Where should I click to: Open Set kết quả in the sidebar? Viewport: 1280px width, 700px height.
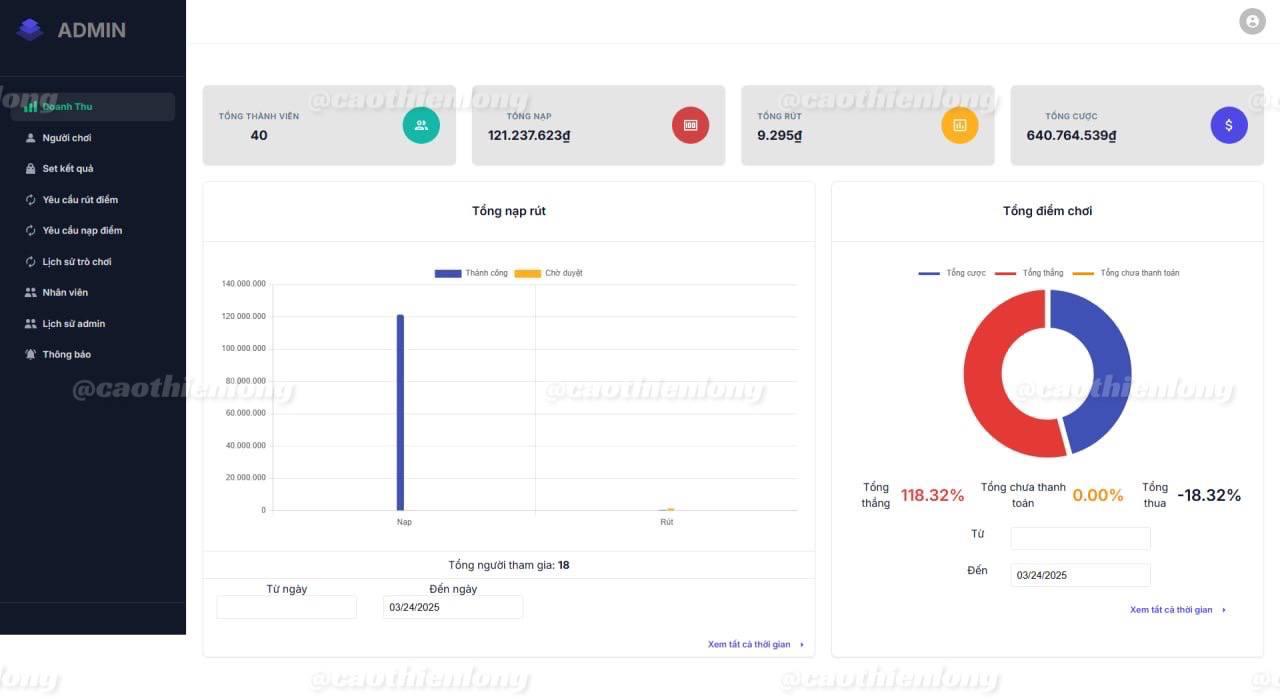[x=68, y=169]
